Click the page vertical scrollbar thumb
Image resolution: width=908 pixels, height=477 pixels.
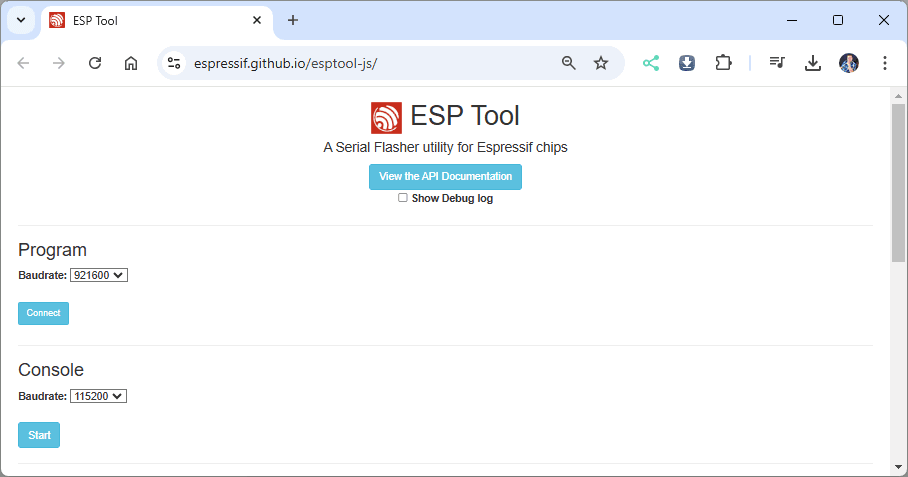(898, 180)
